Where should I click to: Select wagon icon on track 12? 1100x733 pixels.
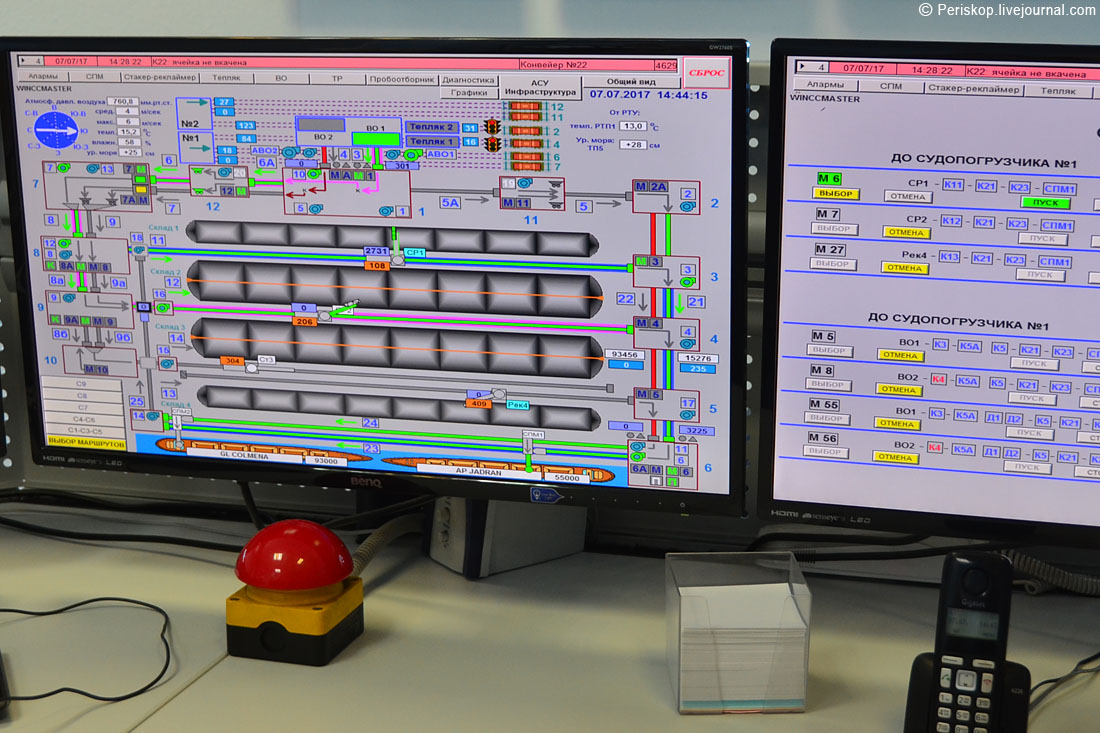tap(525, 107)
